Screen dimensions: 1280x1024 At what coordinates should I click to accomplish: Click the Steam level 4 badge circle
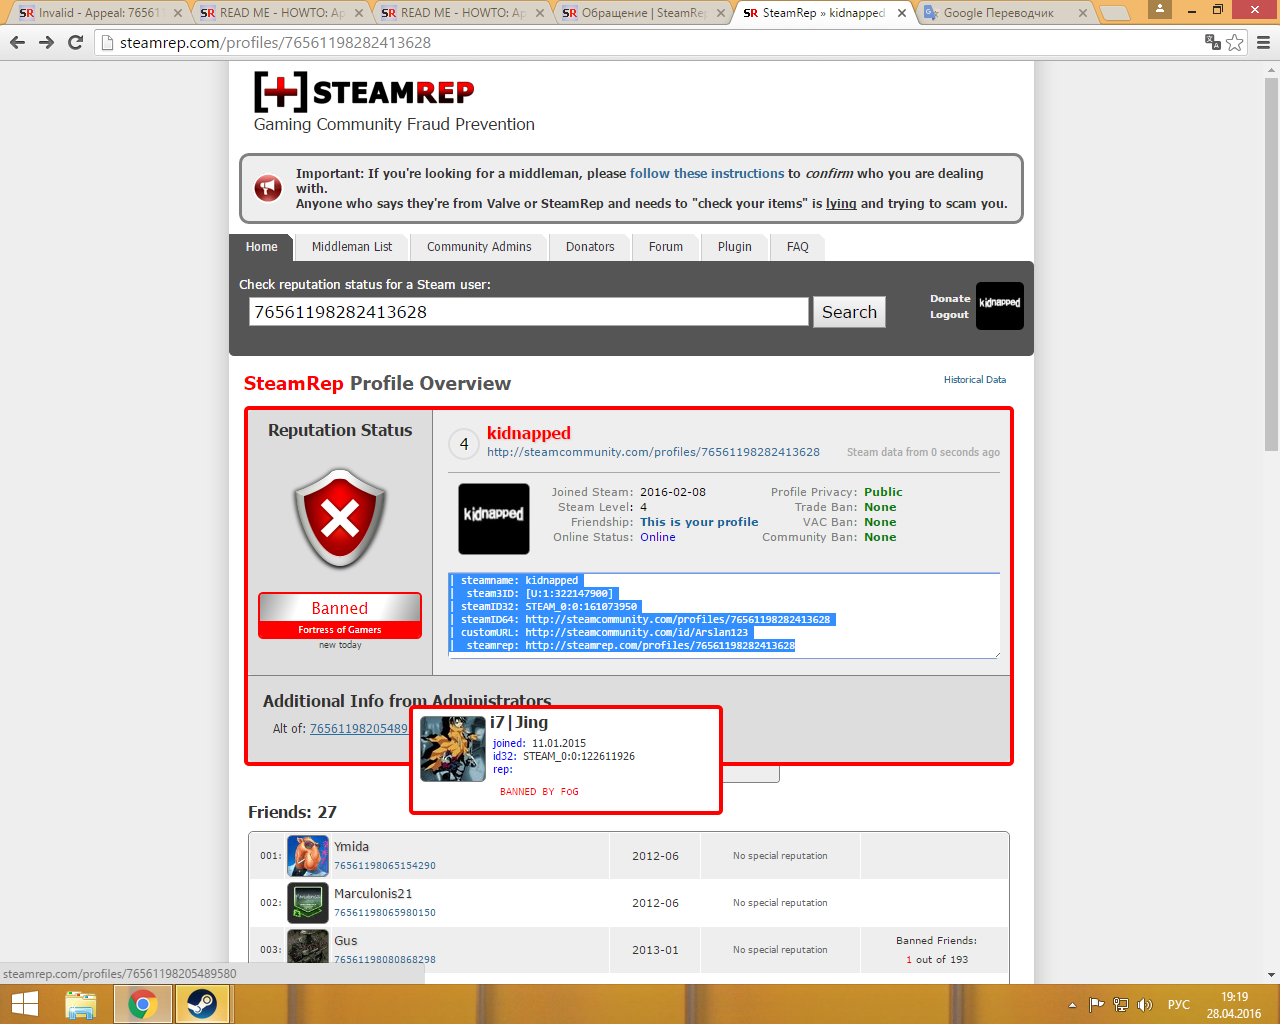coord(464,444)
